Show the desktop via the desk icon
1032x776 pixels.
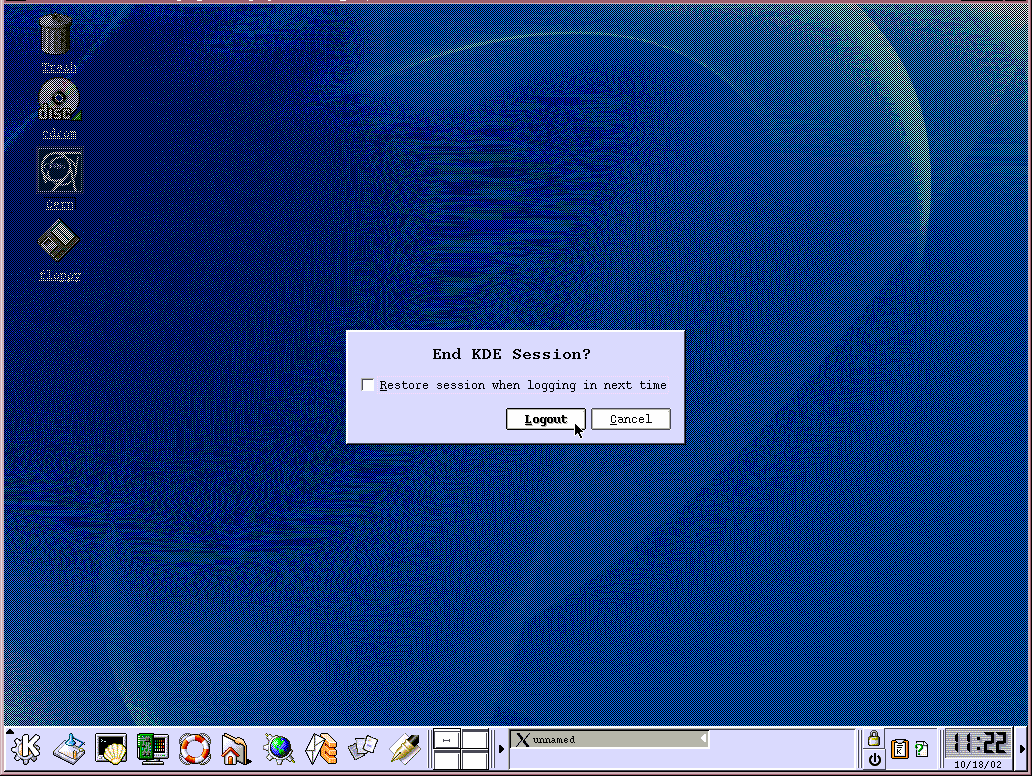point(69,748)
